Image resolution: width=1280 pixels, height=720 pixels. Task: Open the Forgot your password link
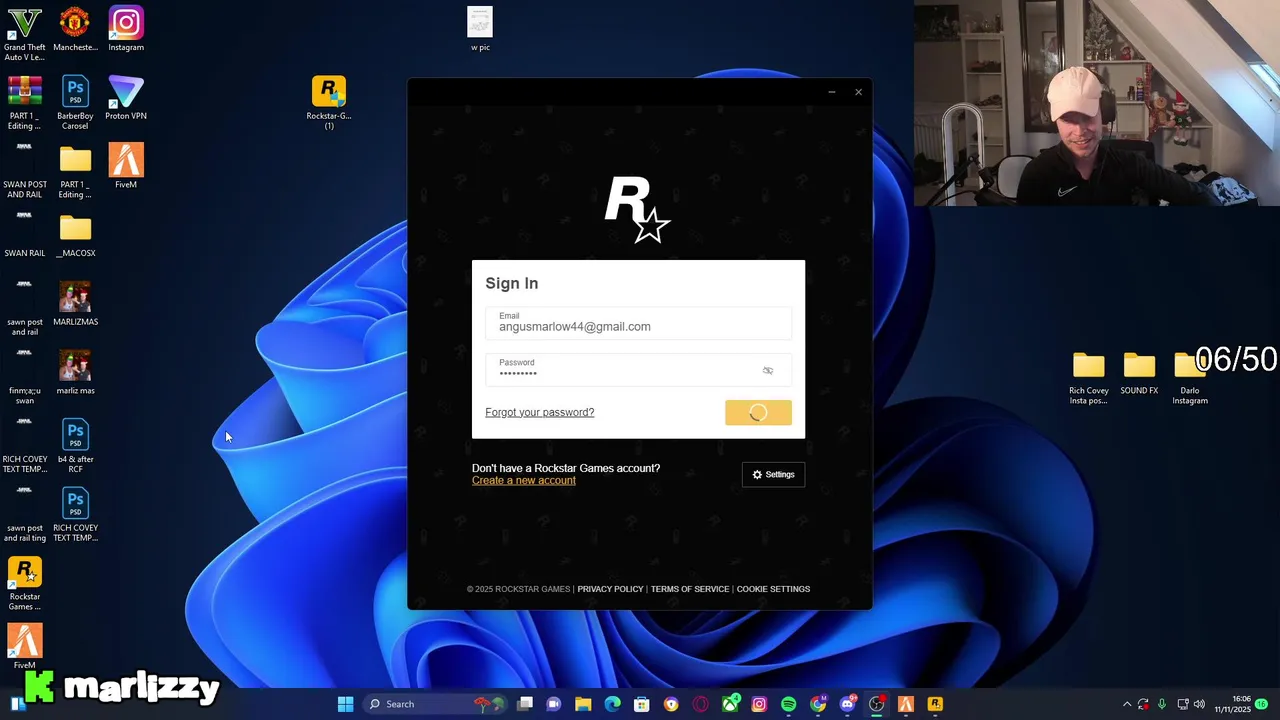pyautogui.click(x=539, y=412)
